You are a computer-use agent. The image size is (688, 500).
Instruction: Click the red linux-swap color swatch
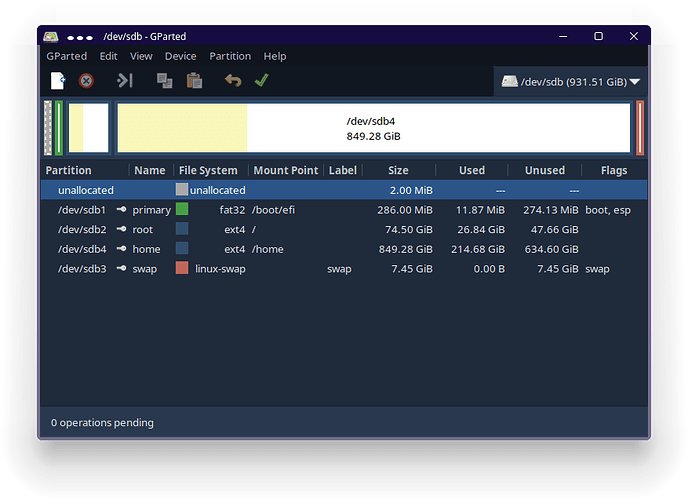(x=182, y=269)
